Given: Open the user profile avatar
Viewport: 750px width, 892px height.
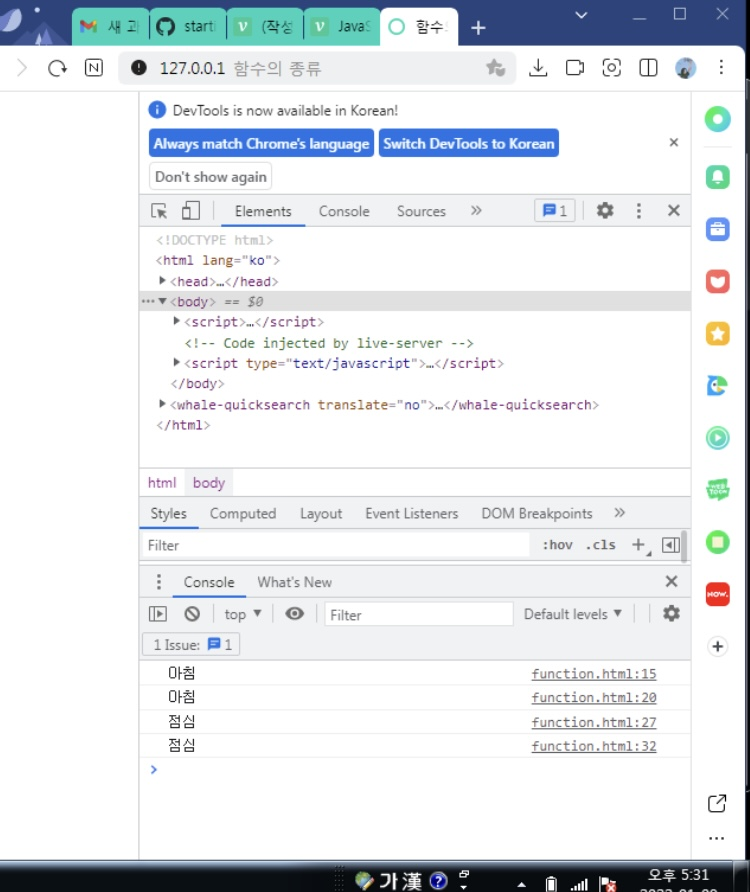Looking at the screenshot, I should 685,68.
